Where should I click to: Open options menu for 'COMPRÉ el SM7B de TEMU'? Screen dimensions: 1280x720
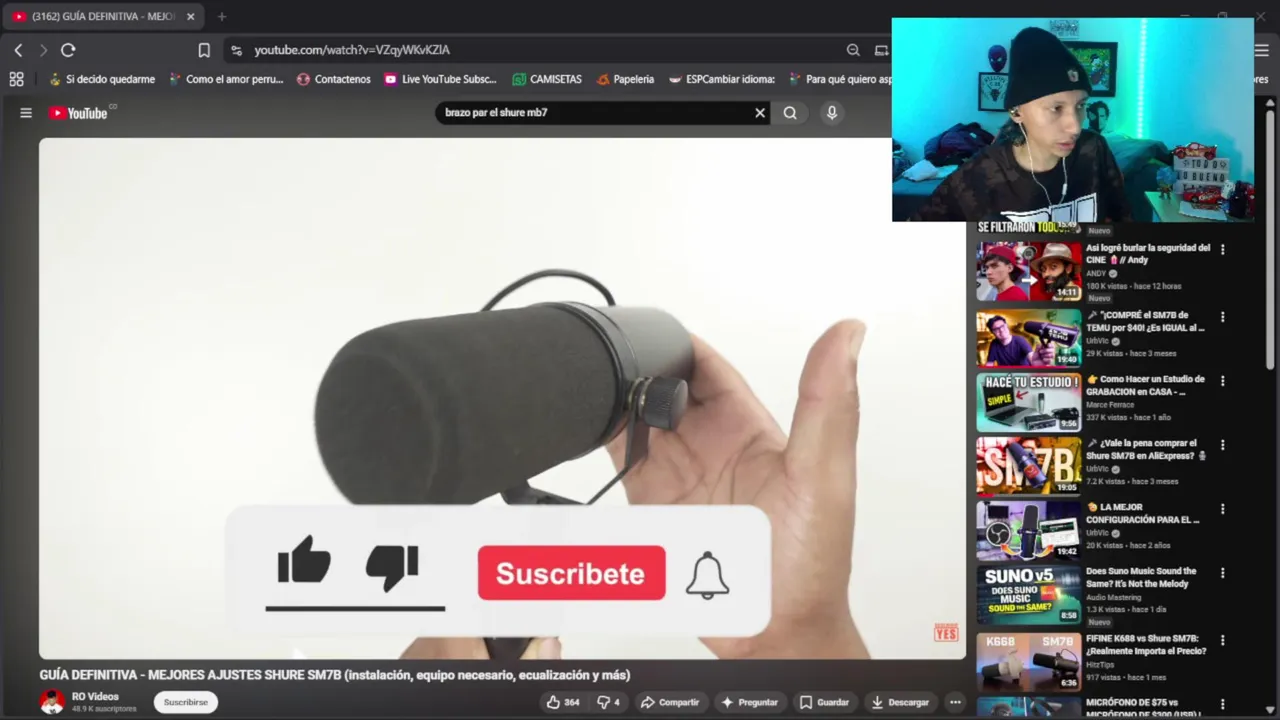pyautogui.click(x=1222, y=317)
